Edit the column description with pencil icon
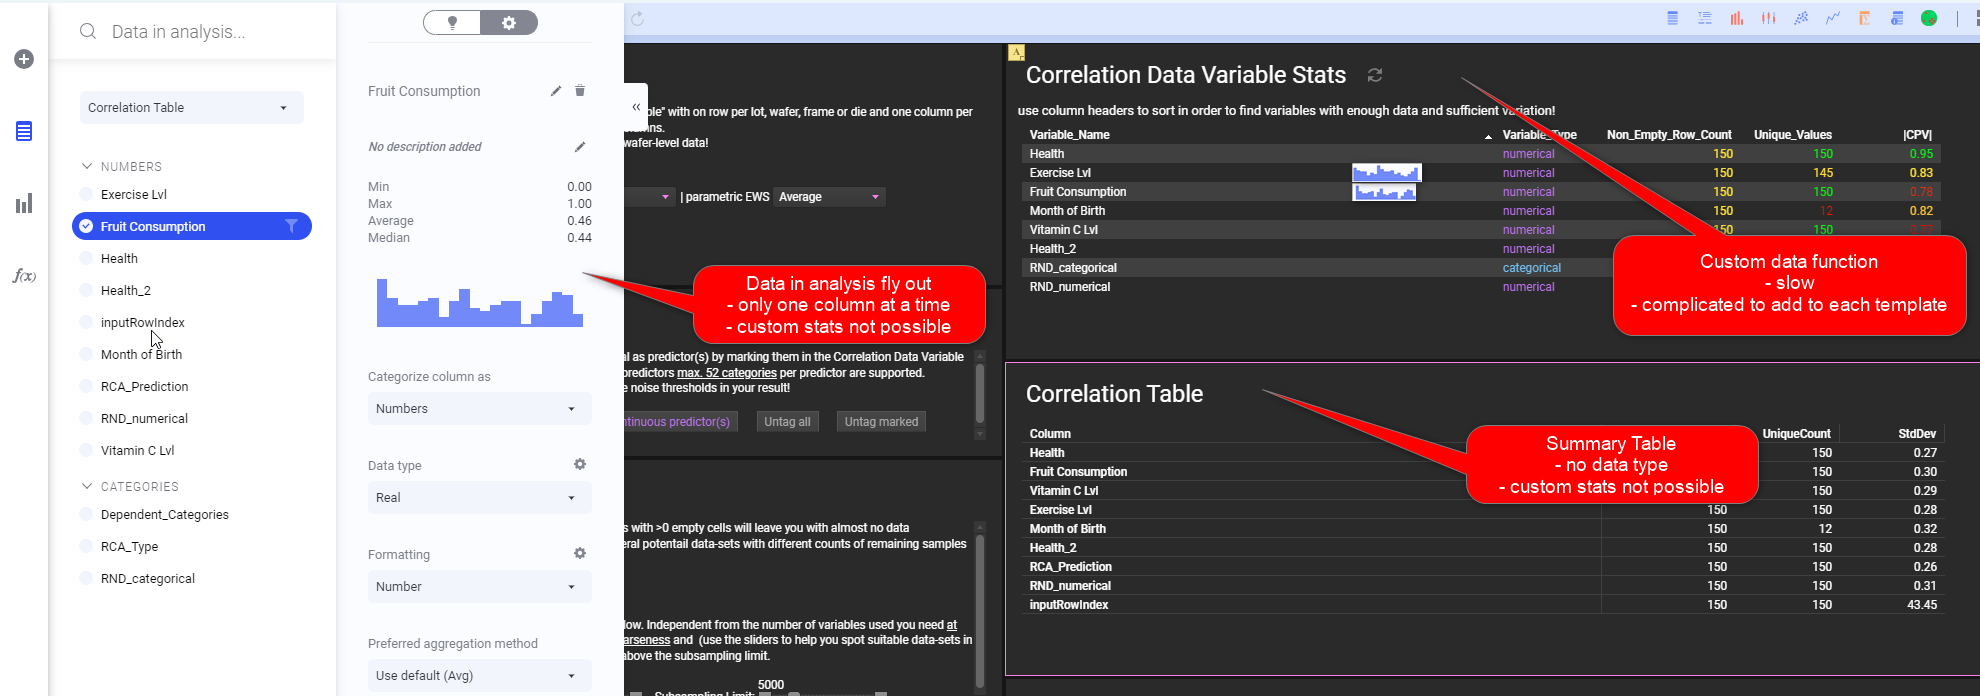The image size is (1980, 696). pyautogui.click(x=580, y=147)
